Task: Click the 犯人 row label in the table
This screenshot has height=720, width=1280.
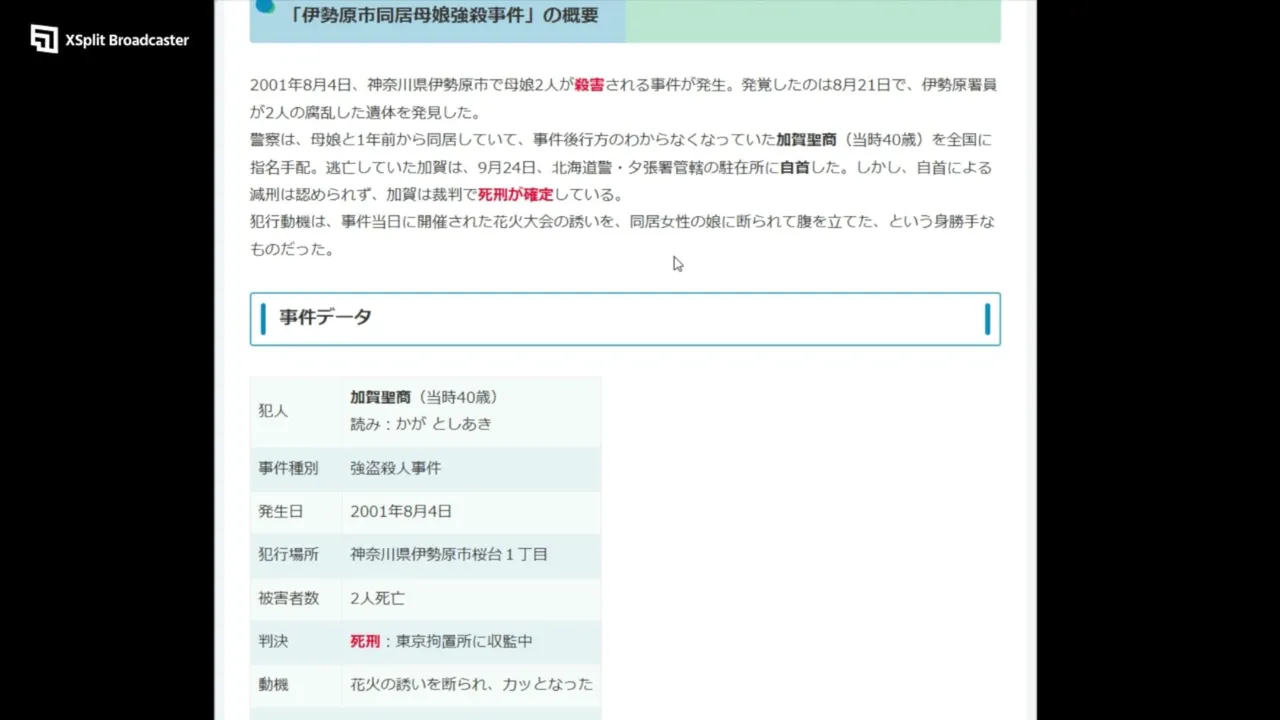Action: click(x=273, y=411)
